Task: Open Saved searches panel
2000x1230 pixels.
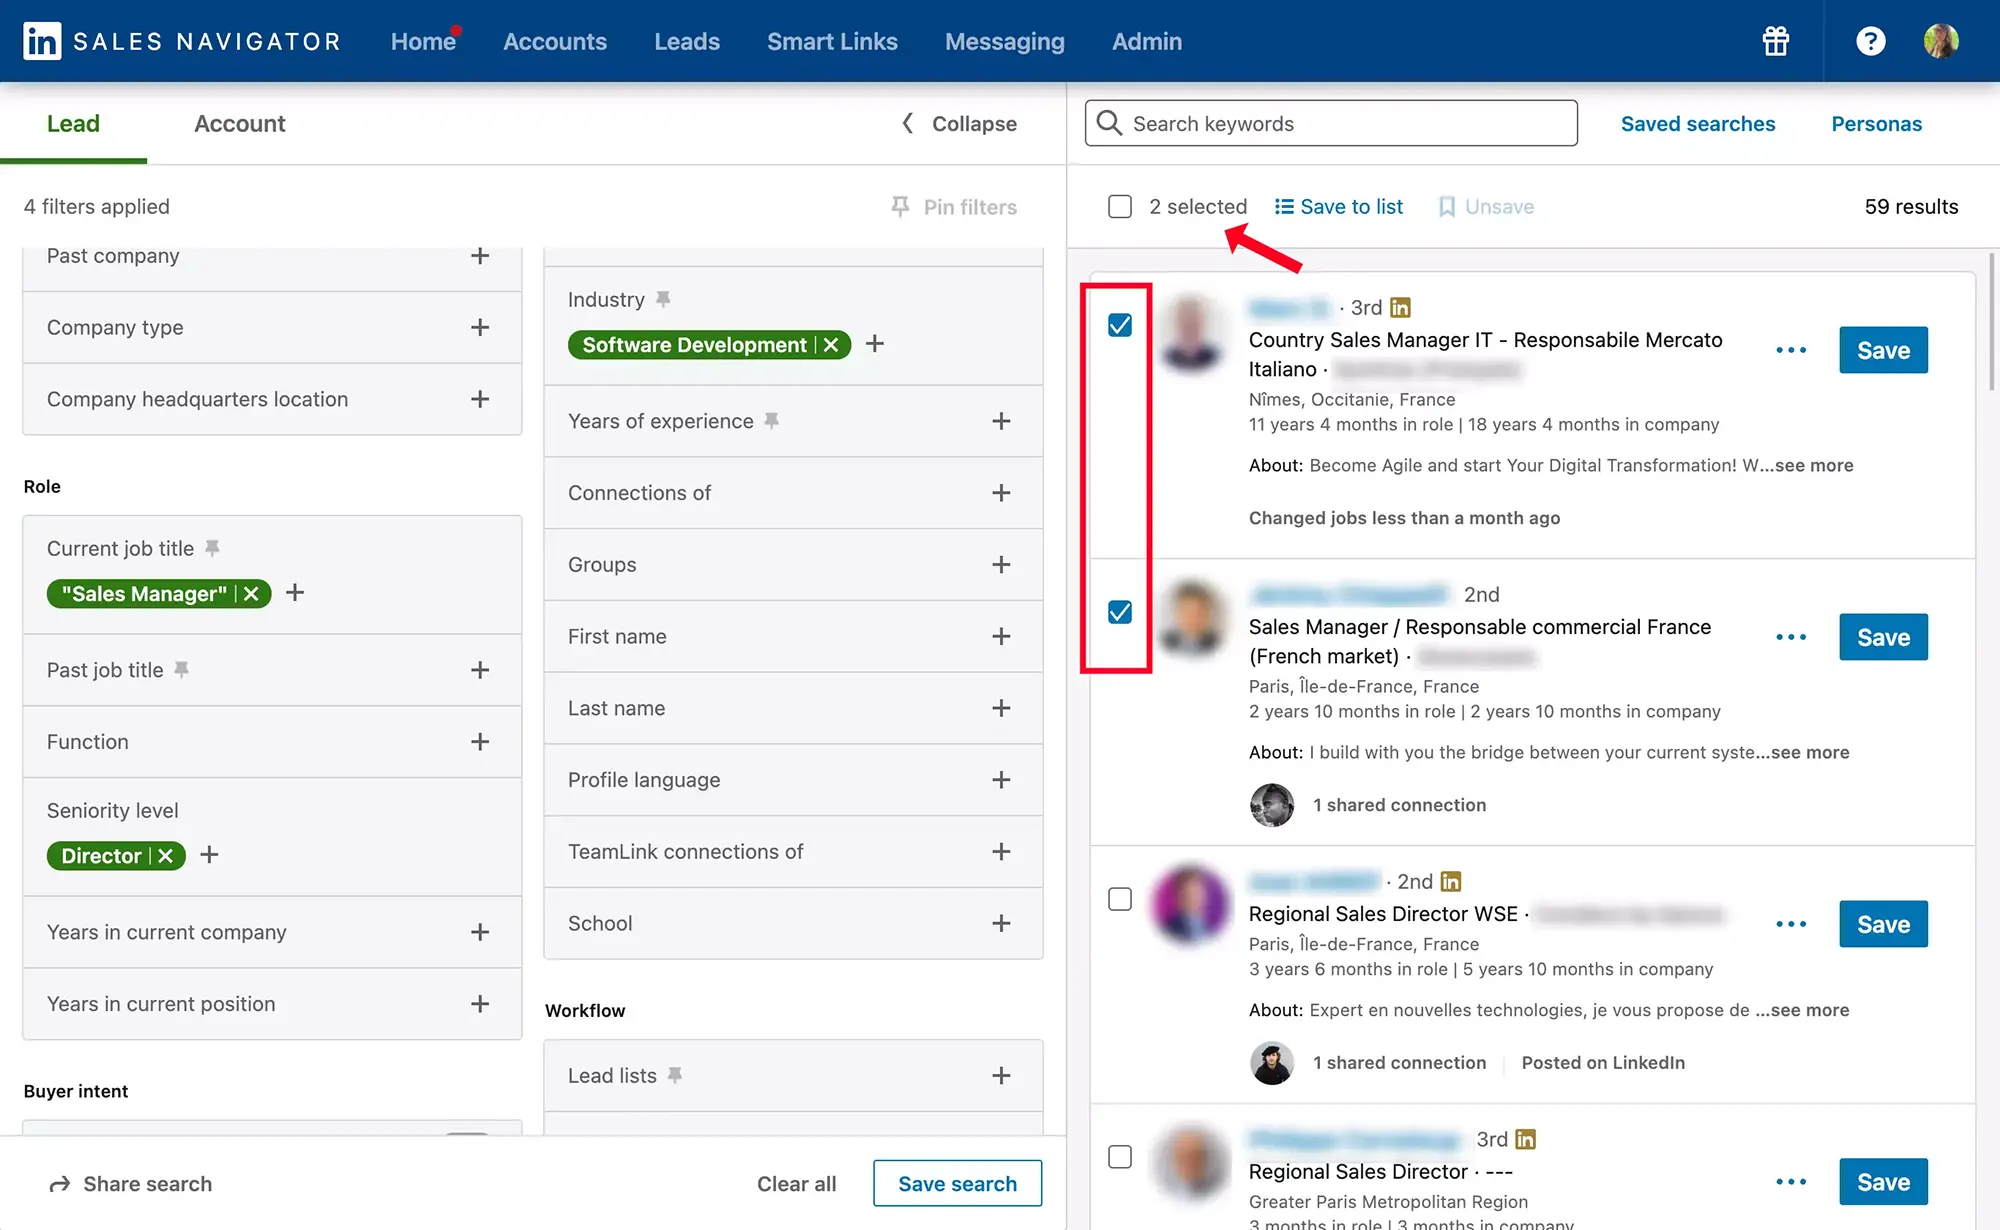Action: coord(1697,123)
